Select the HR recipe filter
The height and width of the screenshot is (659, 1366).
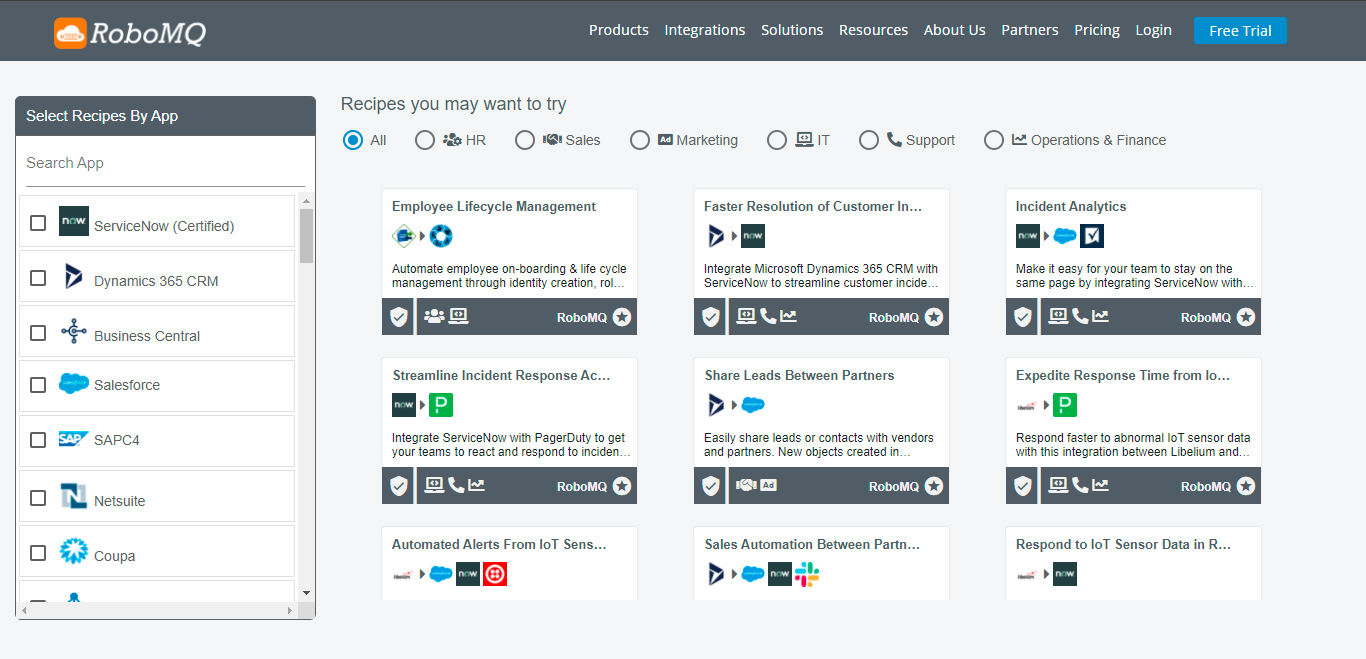click(425, 140)
